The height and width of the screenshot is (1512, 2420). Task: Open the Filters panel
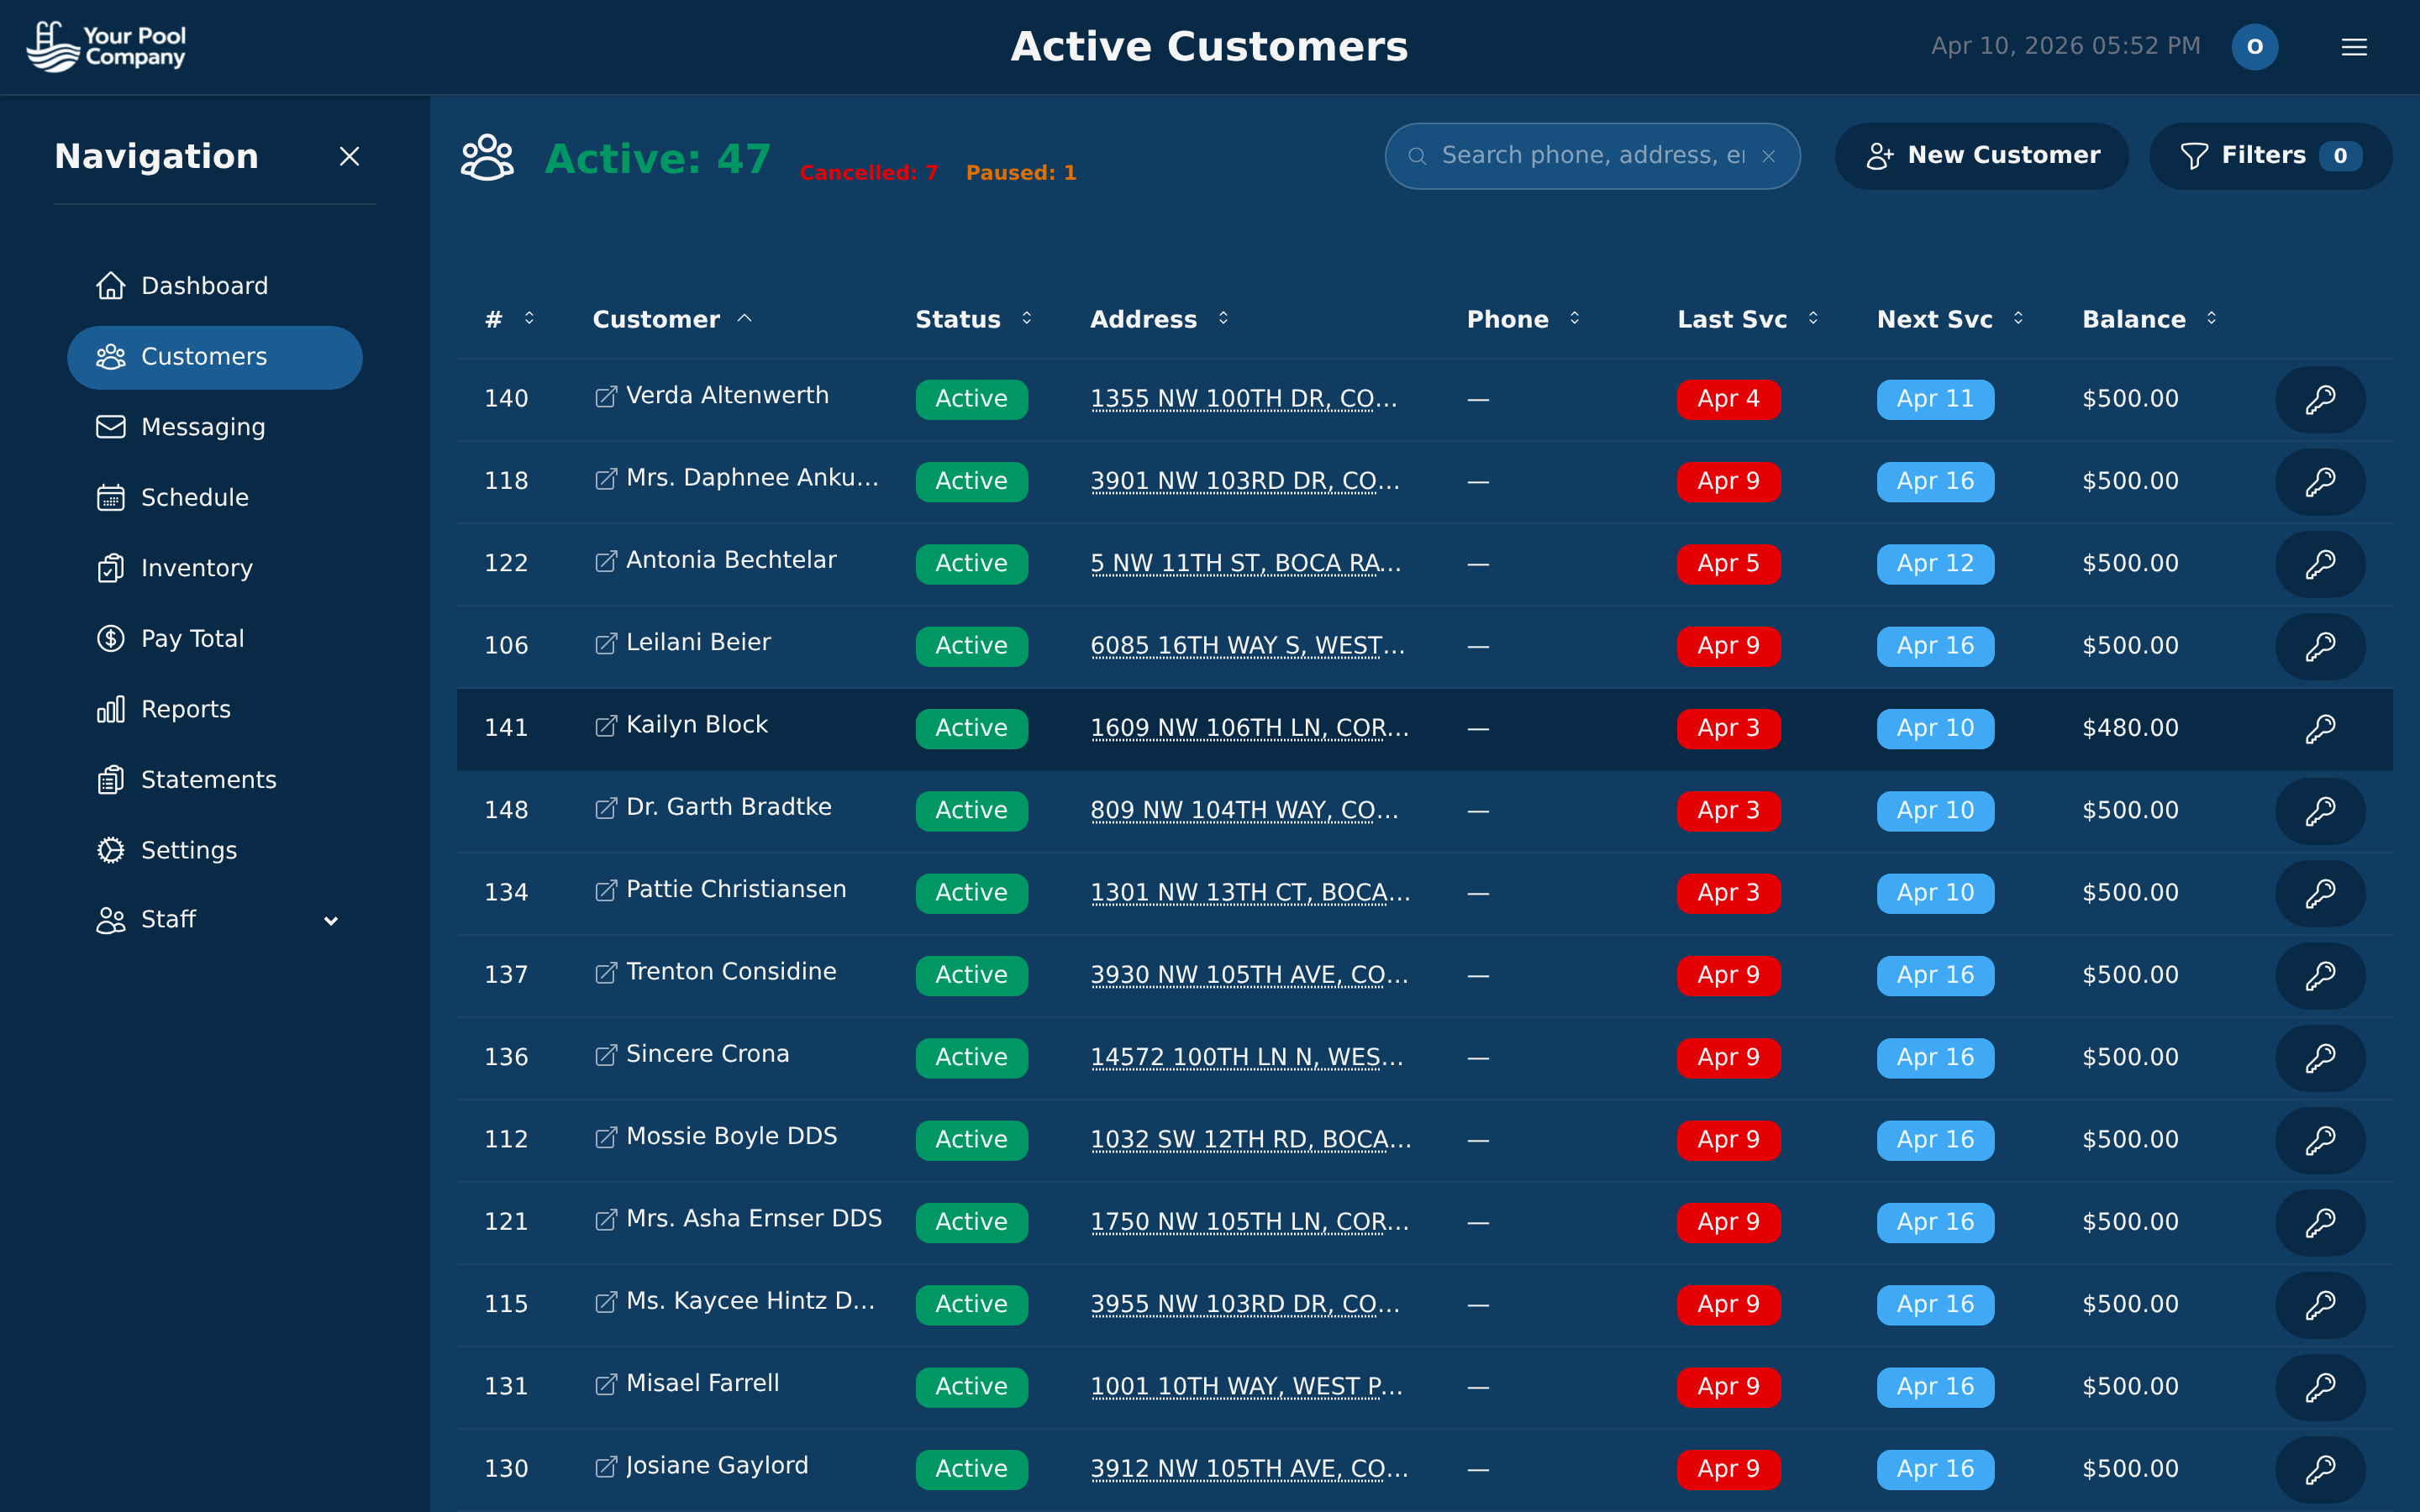[x=2270, y=155]
